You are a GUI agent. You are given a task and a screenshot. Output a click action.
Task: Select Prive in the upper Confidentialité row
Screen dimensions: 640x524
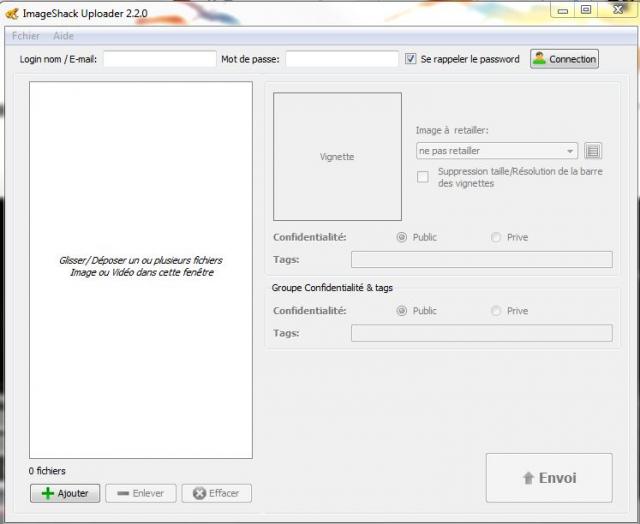coord(496,237)
